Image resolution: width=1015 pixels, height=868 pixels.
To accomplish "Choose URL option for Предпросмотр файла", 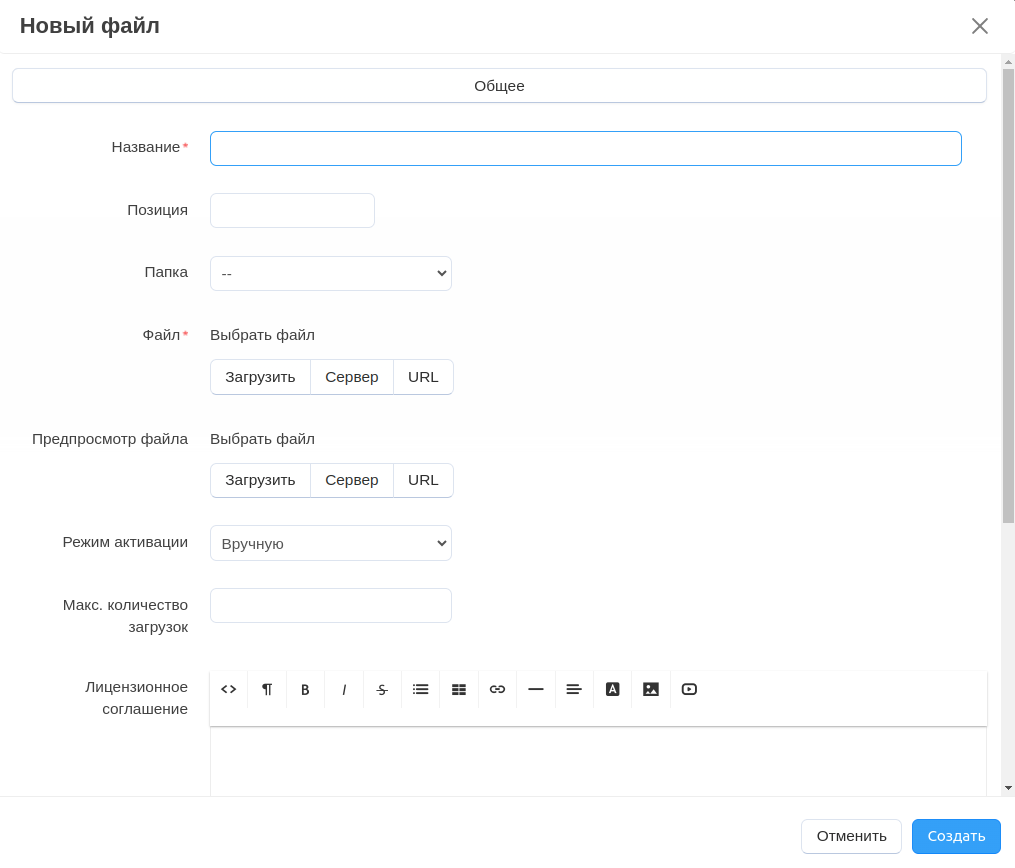I will (x=423, y=480).
